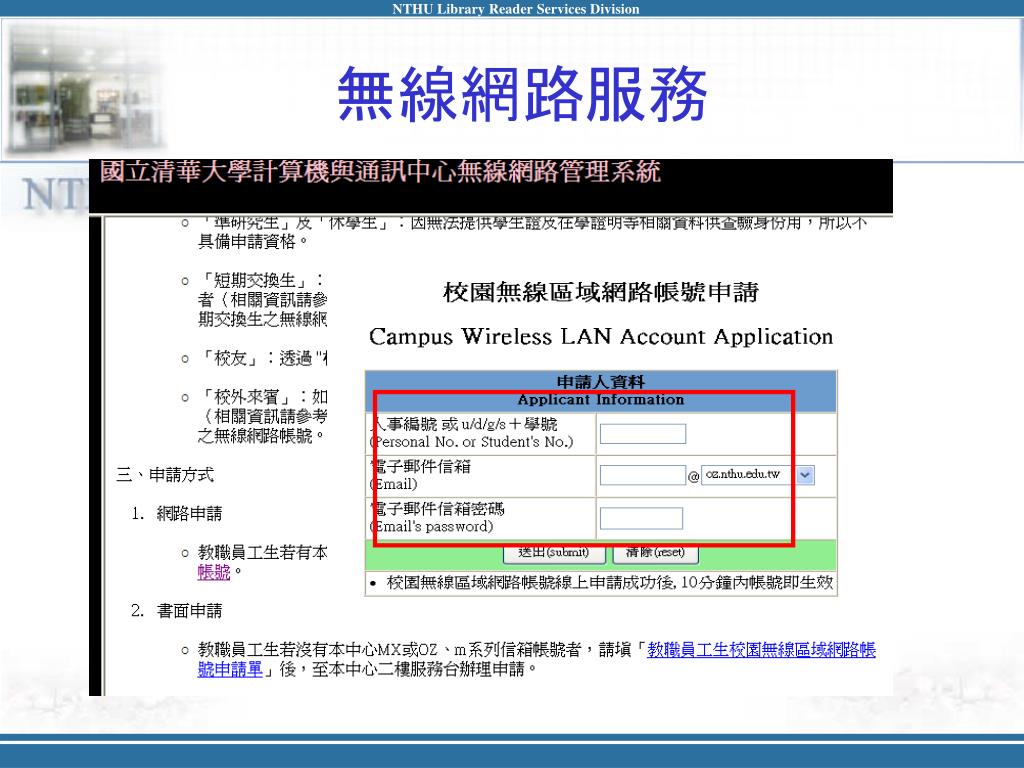Click the library photo thumbnail in header
This screenshot has width=1024, height=768.
[85, 88]
